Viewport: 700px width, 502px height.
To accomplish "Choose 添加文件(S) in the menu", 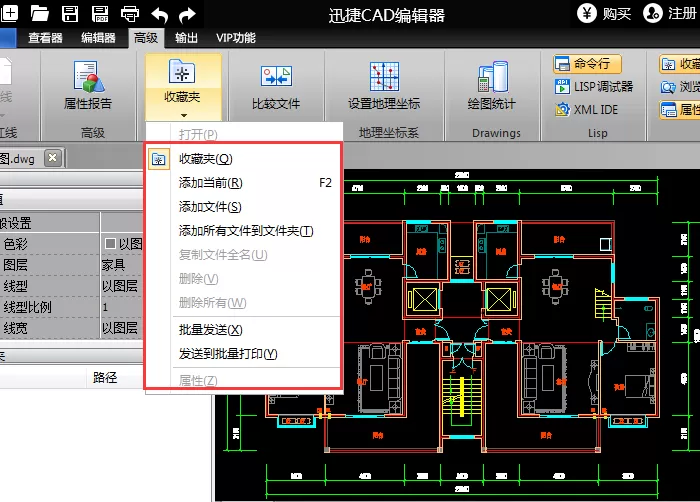I will point(243,207).
